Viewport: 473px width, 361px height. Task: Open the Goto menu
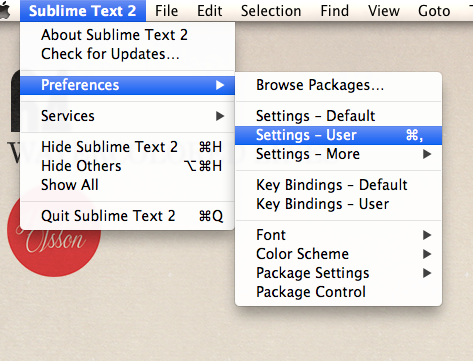(x=434, y=11)
